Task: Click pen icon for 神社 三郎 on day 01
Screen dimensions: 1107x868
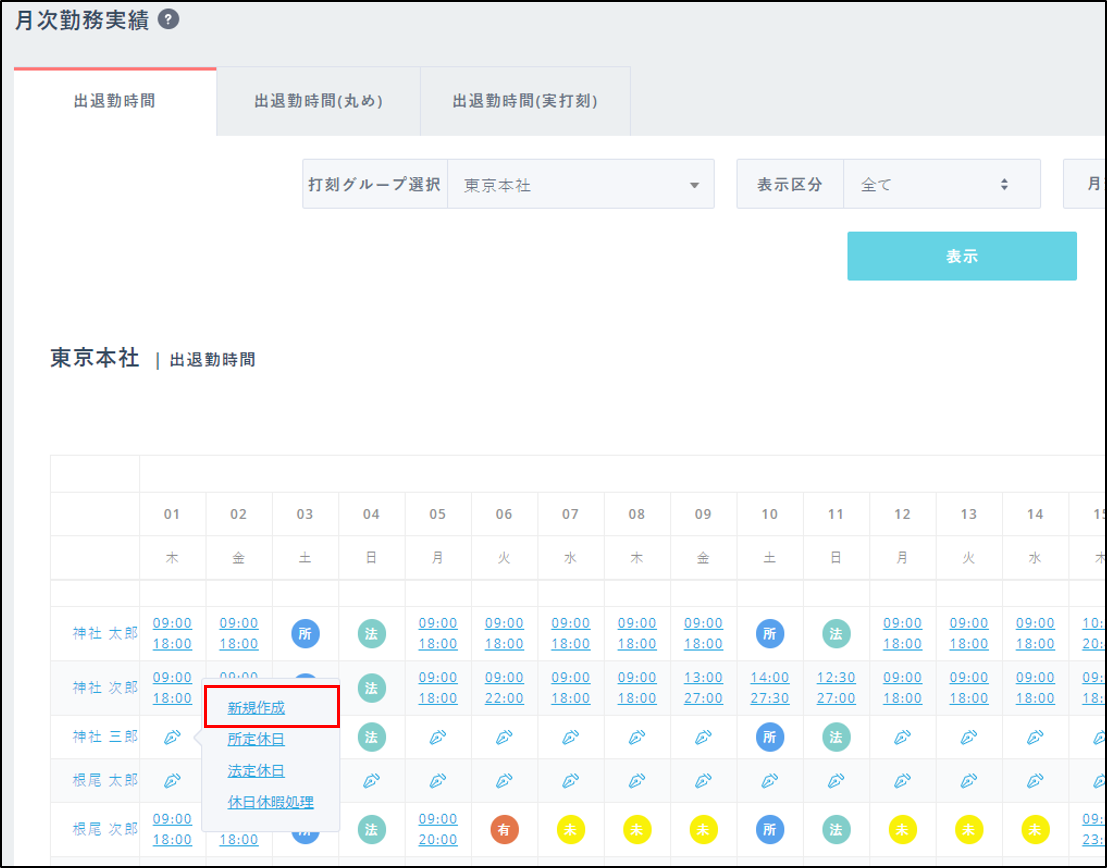Action: click(x=171, y=737)
